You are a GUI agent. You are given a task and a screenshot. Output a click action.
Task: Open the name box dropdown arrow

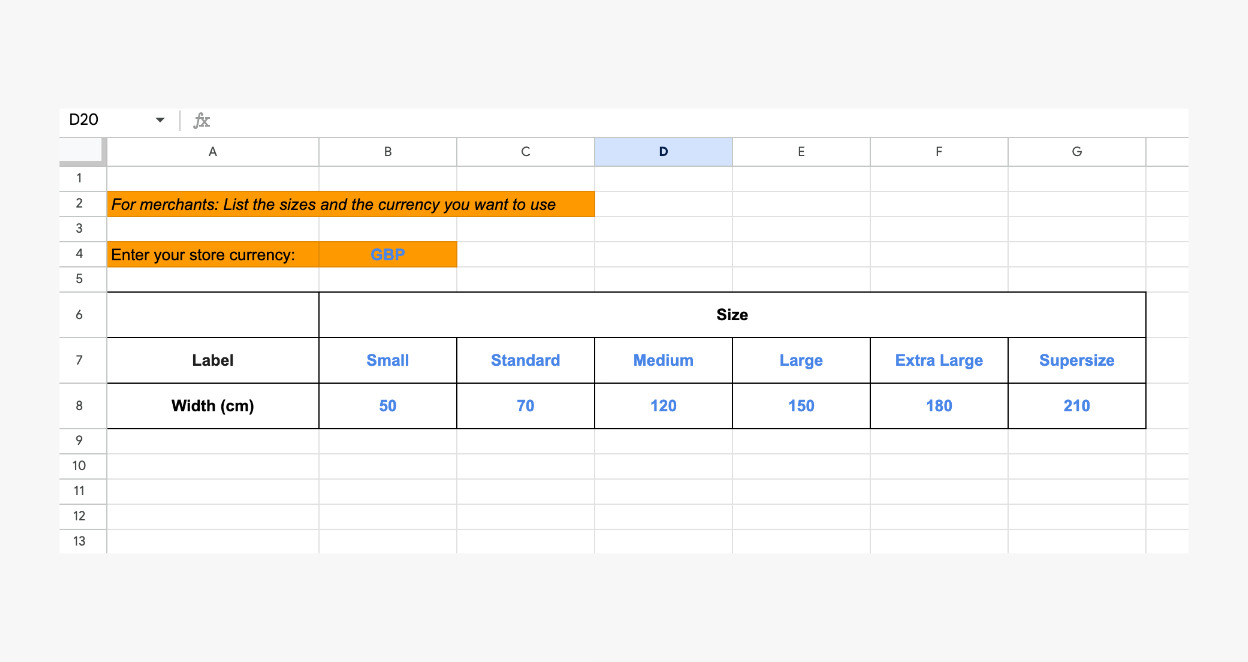pos(160,121)
